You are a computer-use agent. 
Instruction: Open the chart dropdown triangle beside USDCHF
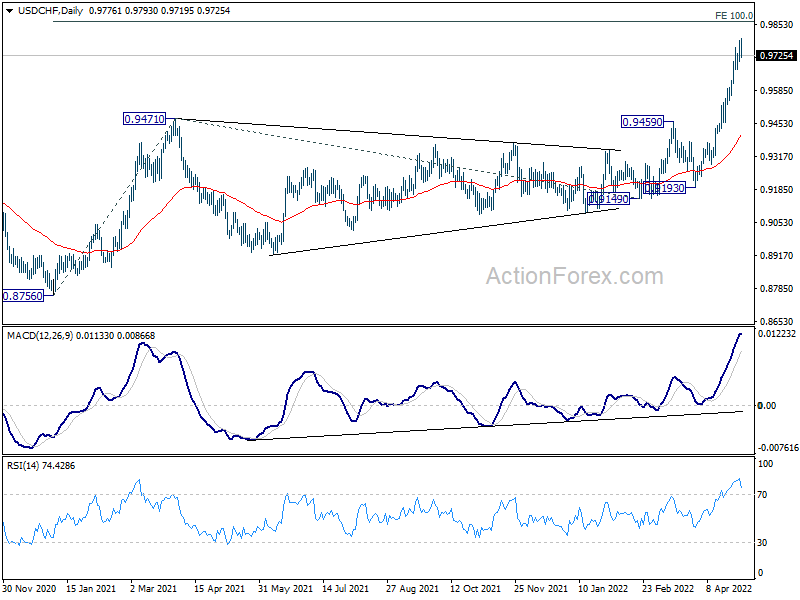click(x=9, y=11)
